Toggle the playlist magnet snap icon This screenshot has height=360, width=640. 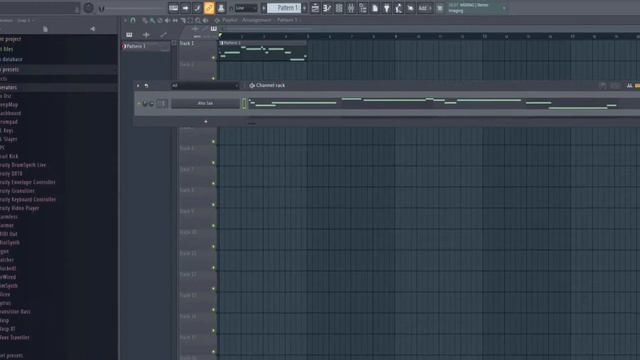tap(133, 20)
